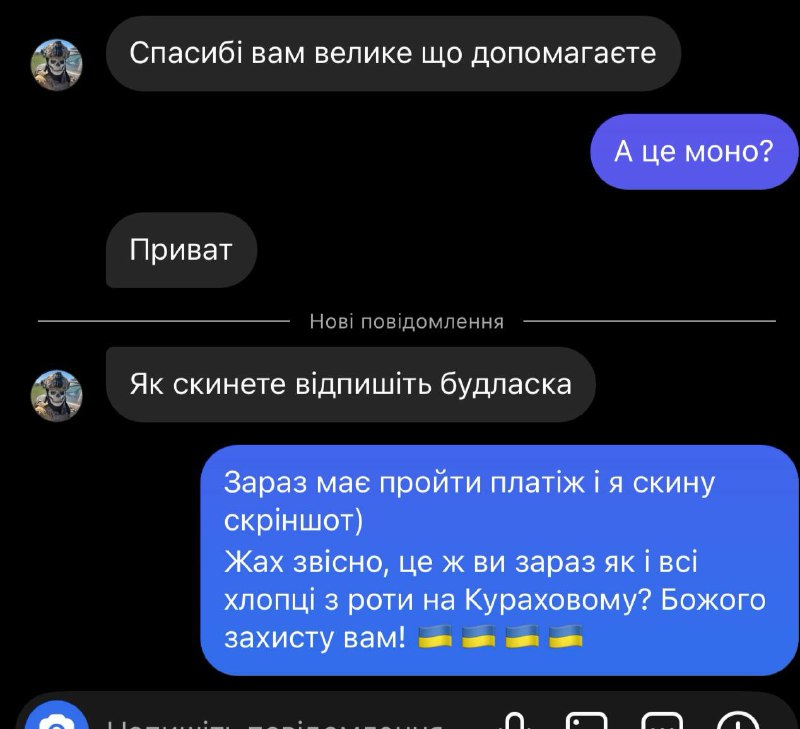Click the 'Нові повідомлення' divider label
This screenshot has width=800, height=729.
point(407,321)
